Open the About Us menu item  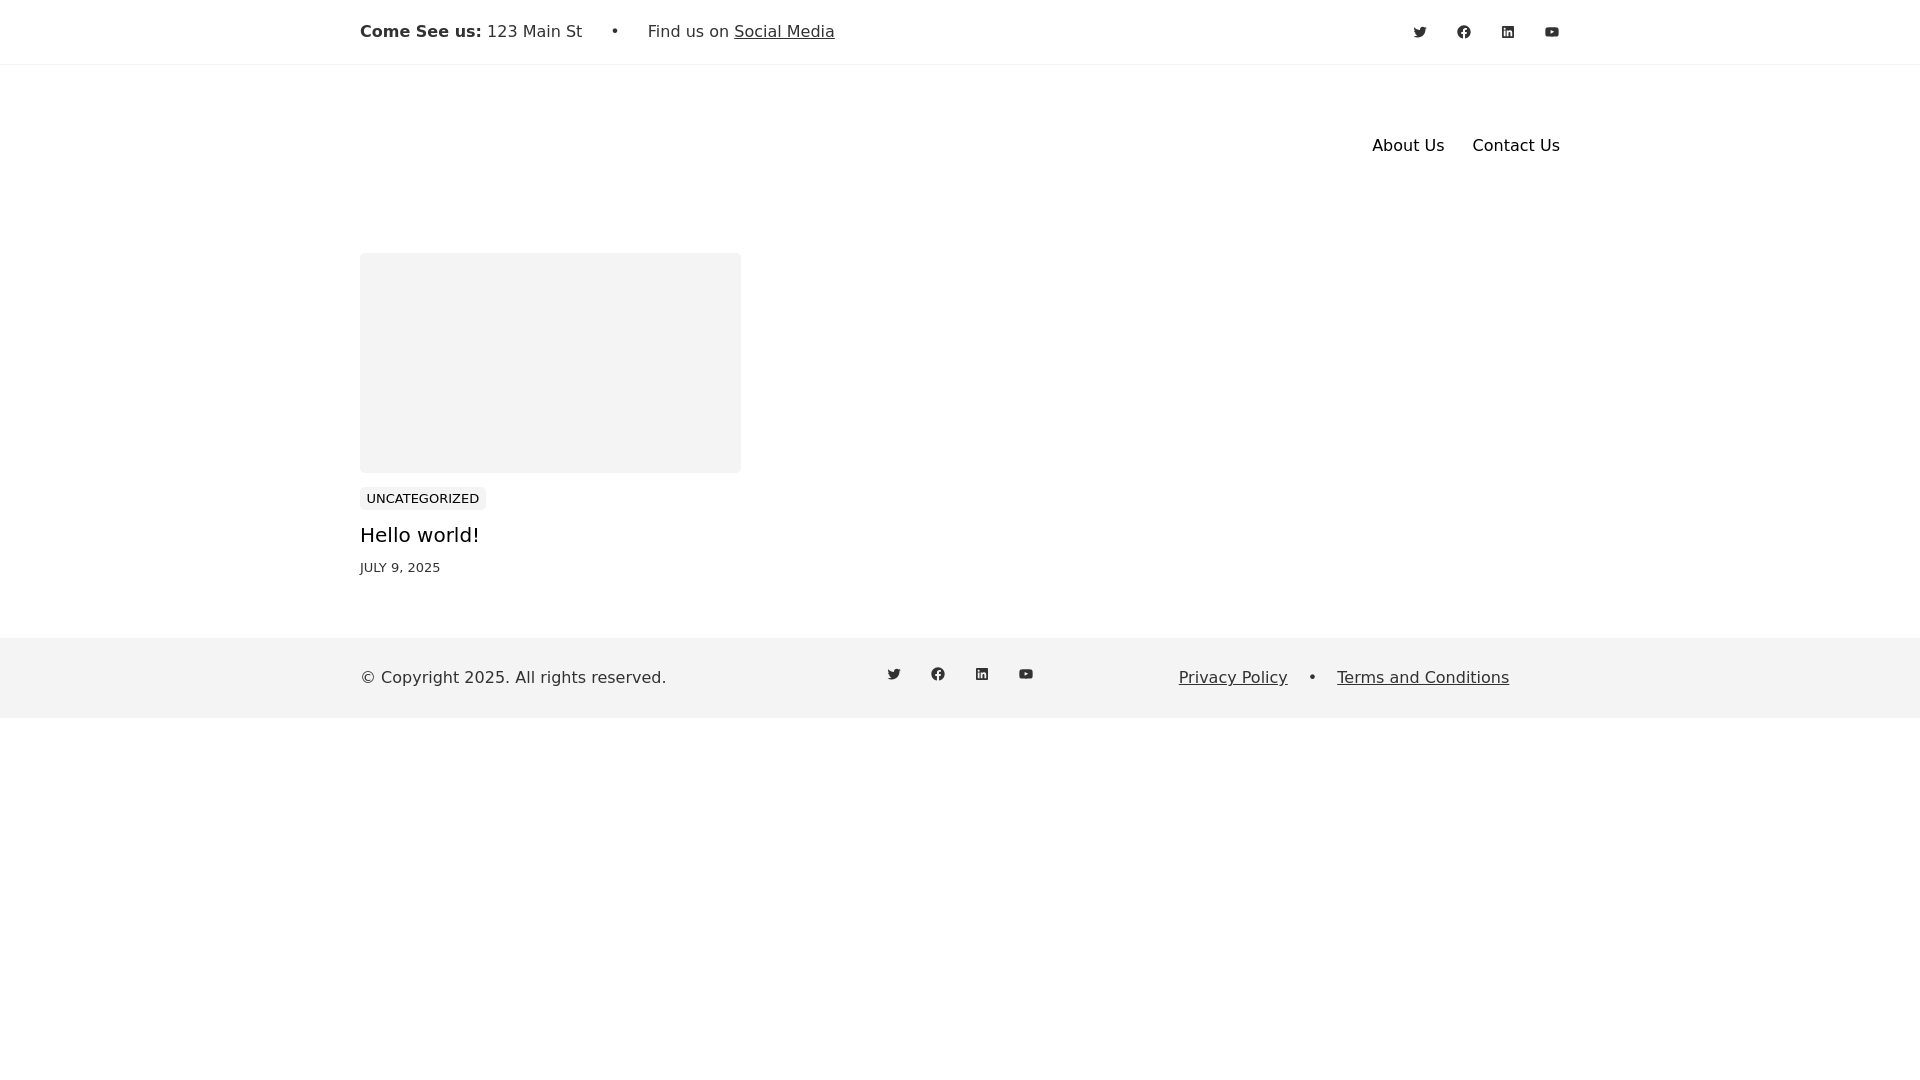click(x=1408, y=146)
